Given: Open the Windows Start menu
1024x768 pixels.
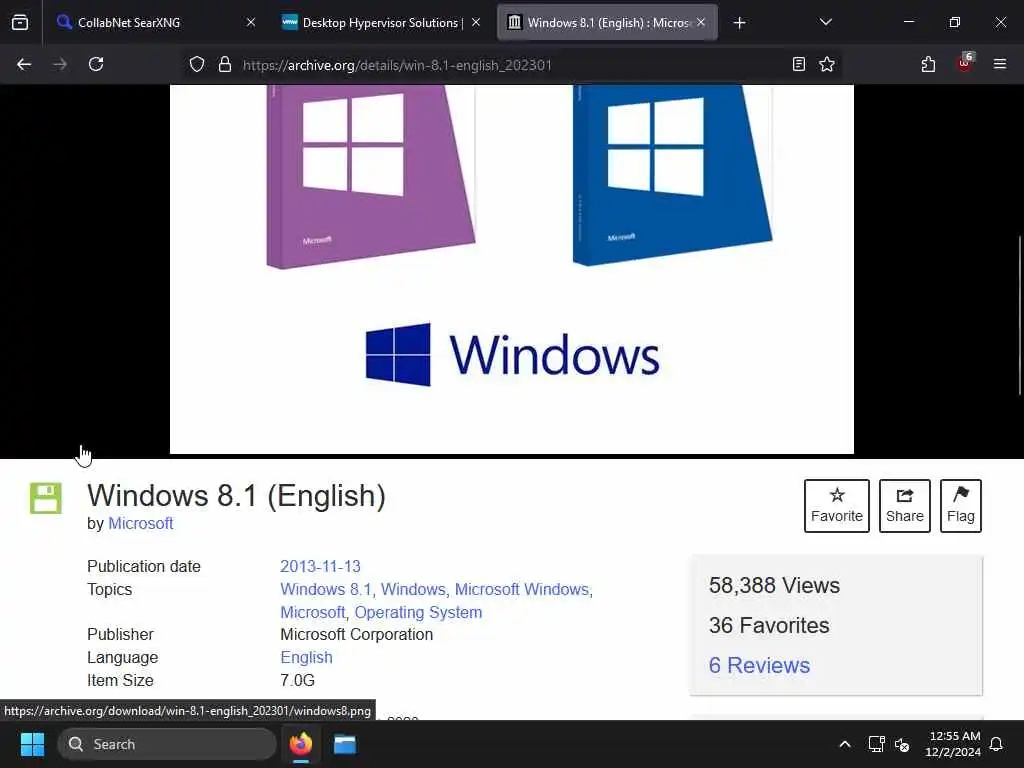Looking at the screenshot, I should [32, 744].
